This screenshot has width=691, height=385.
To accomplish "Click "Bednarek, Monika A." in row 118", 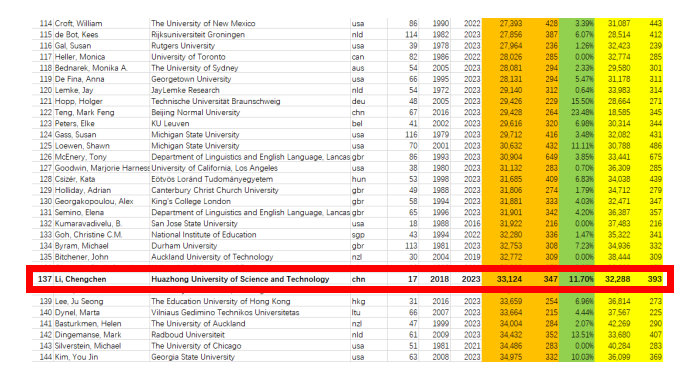I will [91, 68].
